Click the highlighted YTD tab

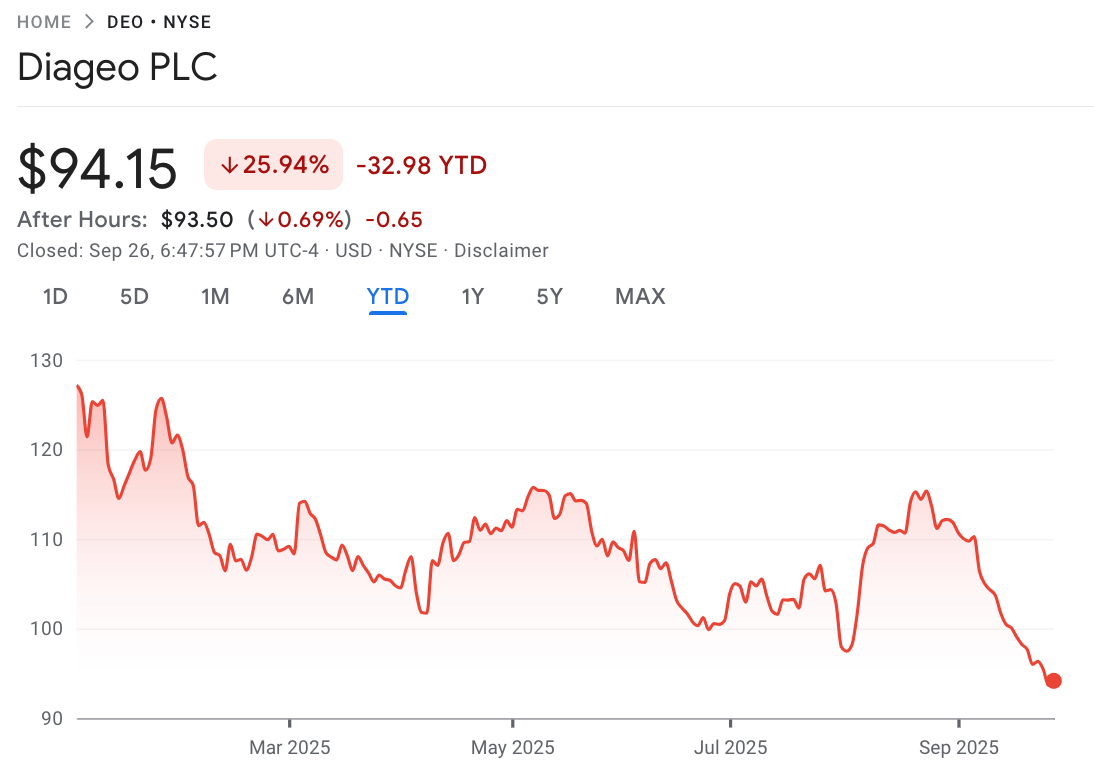click(x=388, y=297)
